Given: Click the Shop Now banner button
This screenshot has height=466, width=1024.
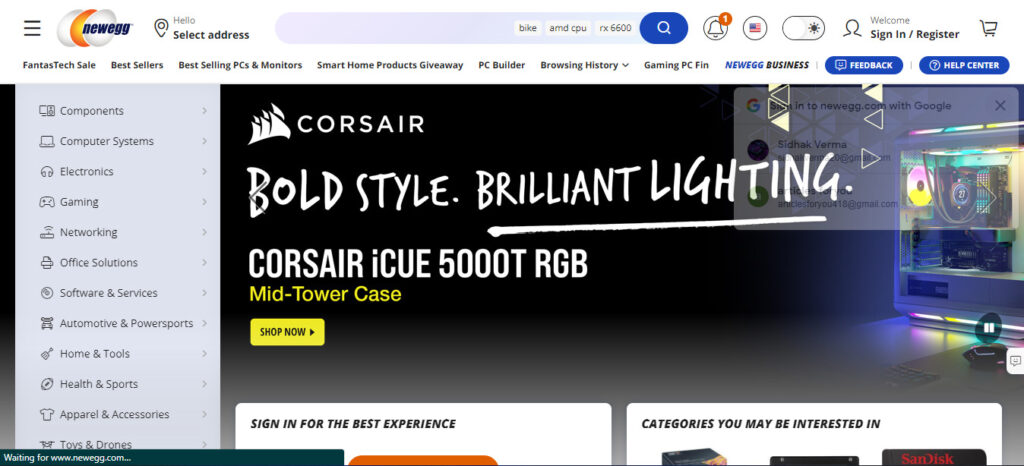Looking at the screenshot, I should coord(287,332).
